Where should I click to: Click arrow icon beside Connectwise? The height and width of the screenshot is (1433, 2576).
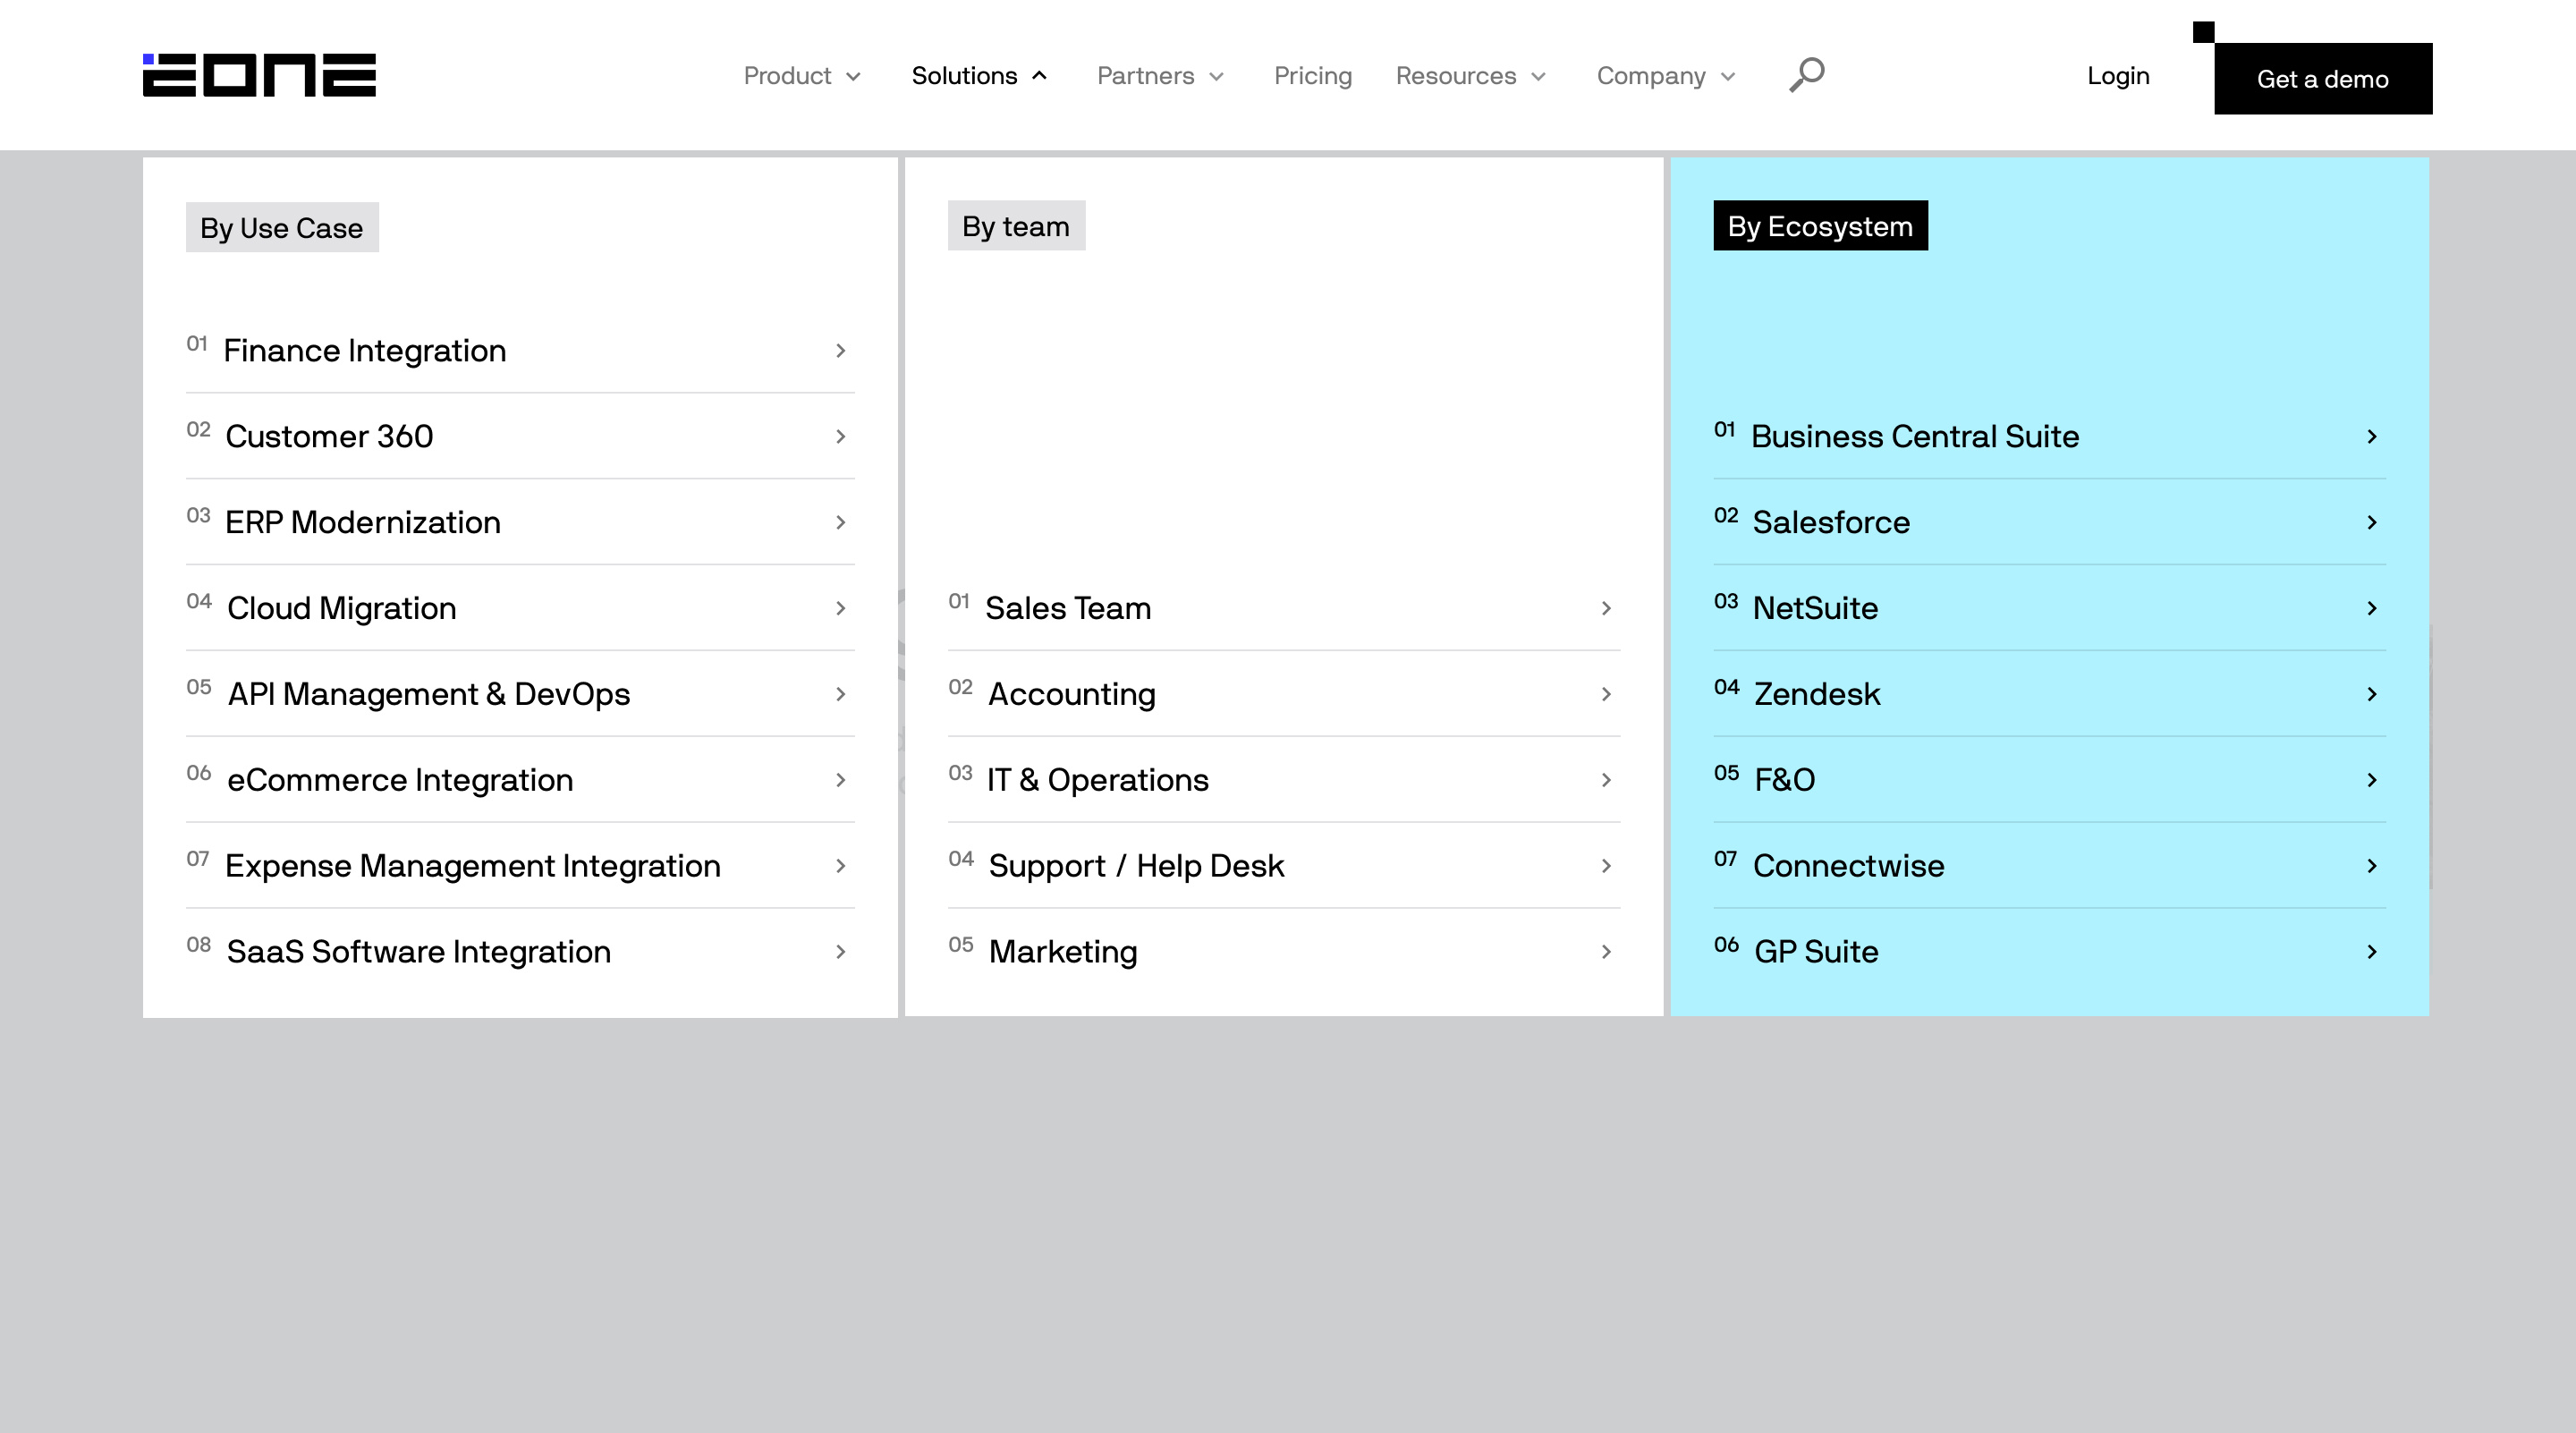coord(2372,867)
